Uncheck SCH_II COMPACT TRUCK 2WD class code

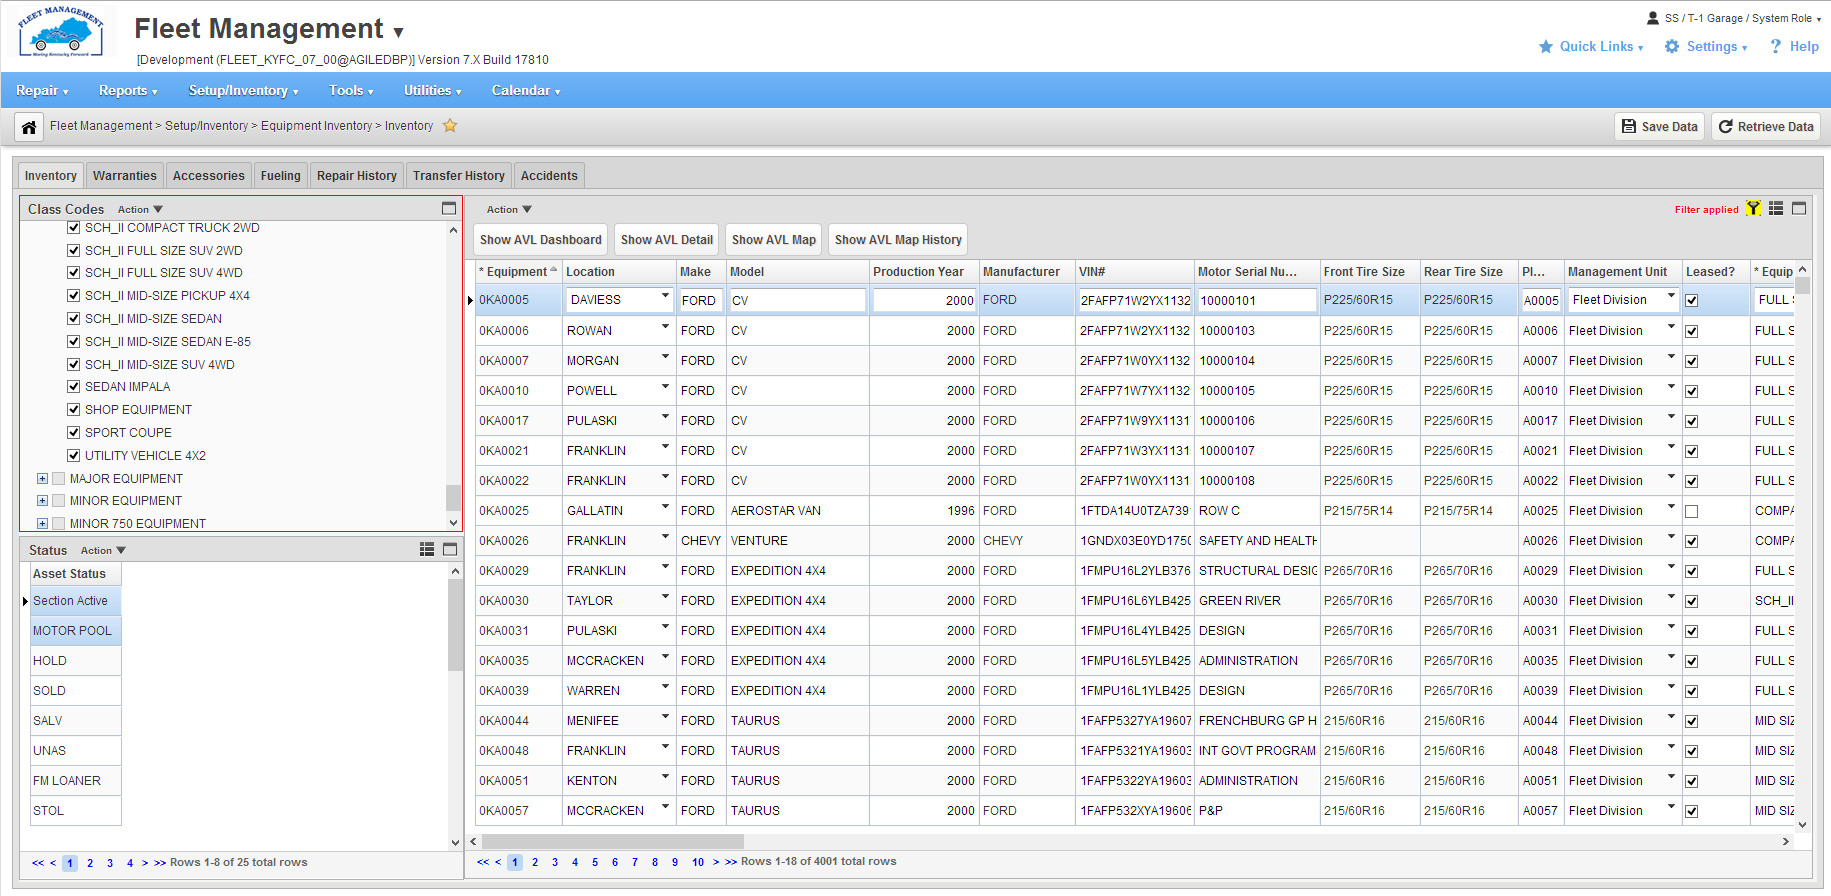tap(73, 227)
